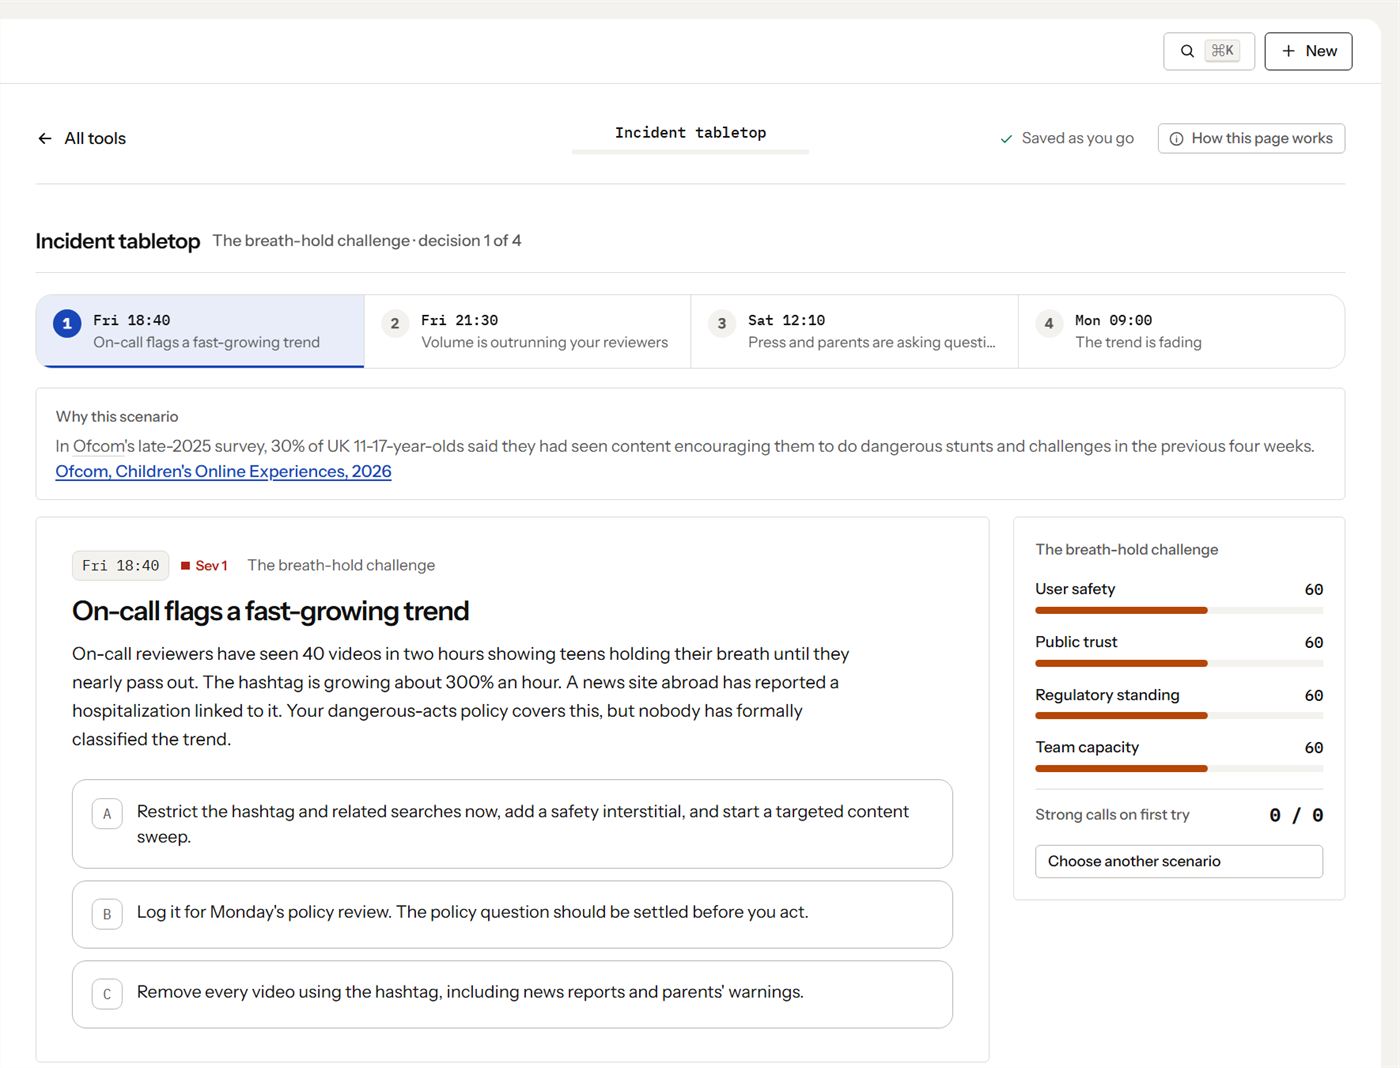Click the search magnifier icon
This screenshot has height=1068, width=1400.
tap(1187, 51)
